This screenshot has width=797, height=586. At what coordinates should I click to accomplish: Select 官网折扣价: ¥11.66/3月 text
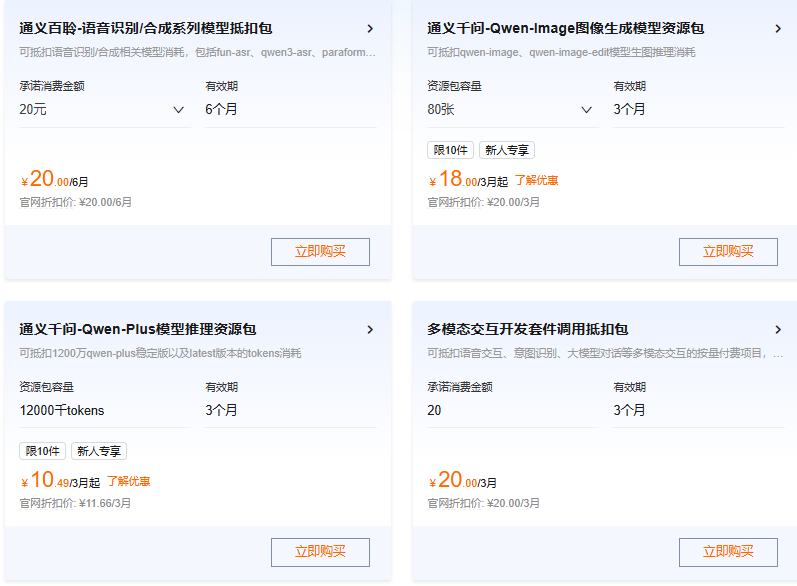click(x=75, y=503)
